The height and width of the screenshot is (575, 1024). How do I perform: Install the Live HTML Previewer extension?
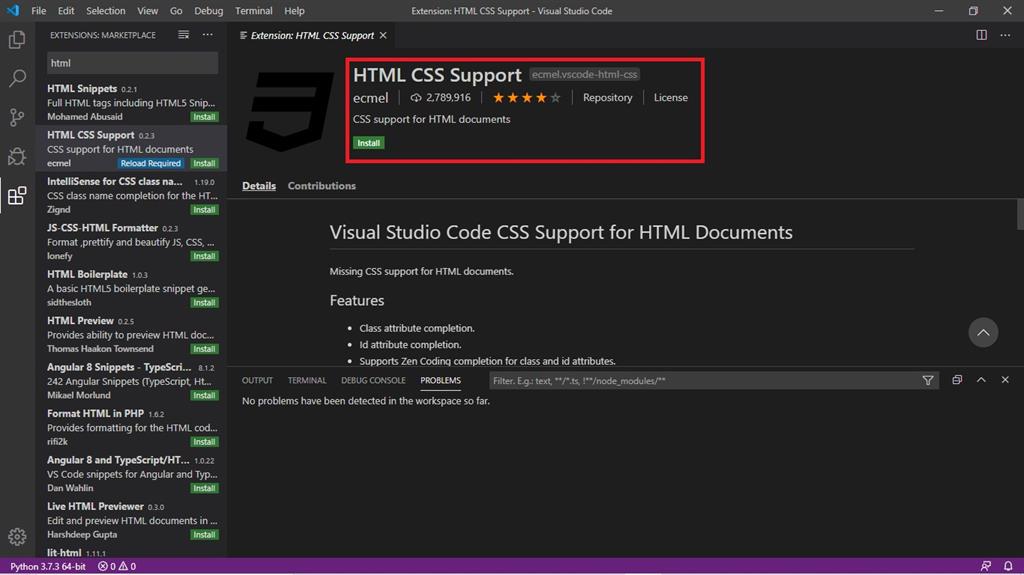204,534
